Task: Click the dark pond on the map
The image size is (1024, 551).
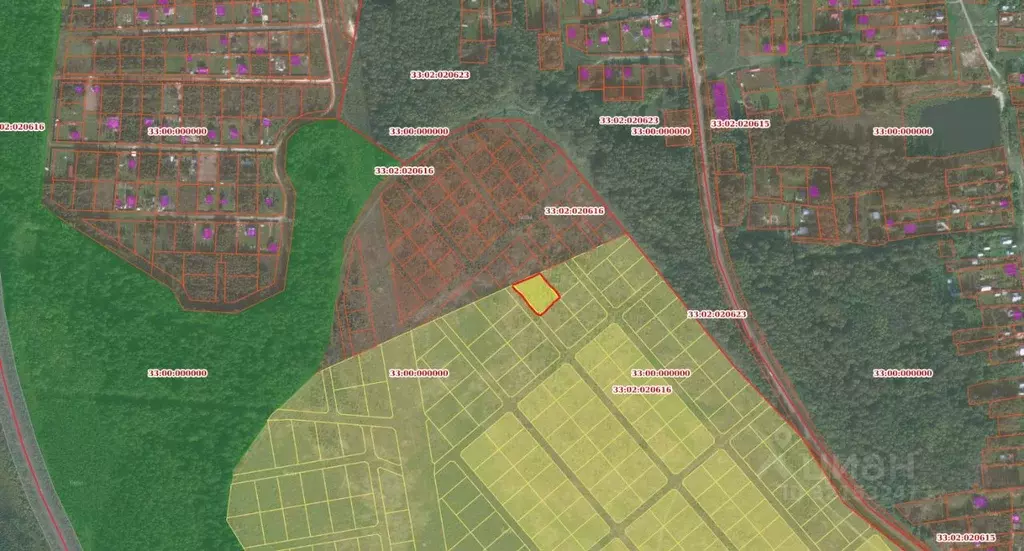Action: [959, 125]
